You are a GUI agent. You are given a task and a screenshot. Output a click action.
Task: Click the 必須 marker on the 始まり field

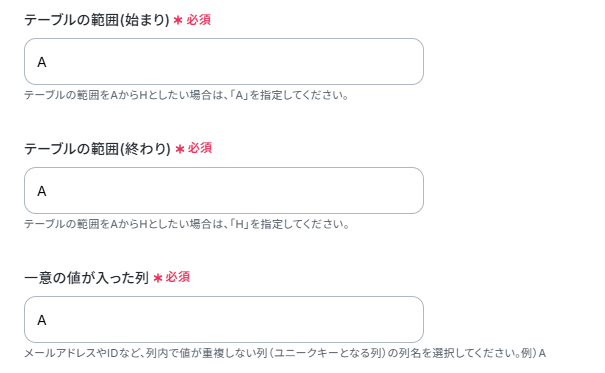(x=198, y=20)
